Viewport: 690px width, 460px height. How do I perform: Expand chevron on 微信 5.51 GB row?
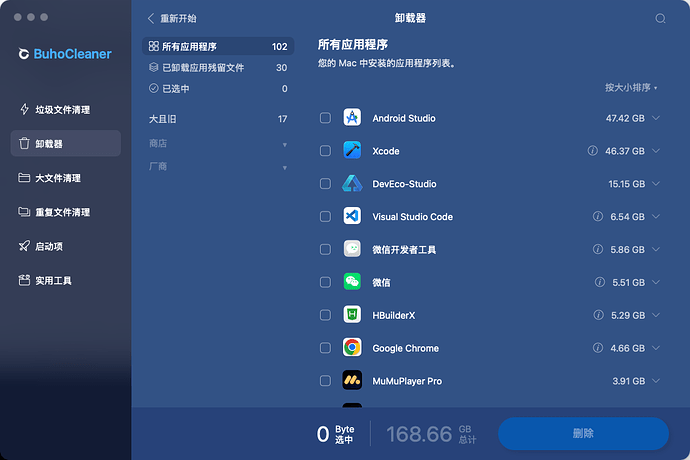point(656,282)
